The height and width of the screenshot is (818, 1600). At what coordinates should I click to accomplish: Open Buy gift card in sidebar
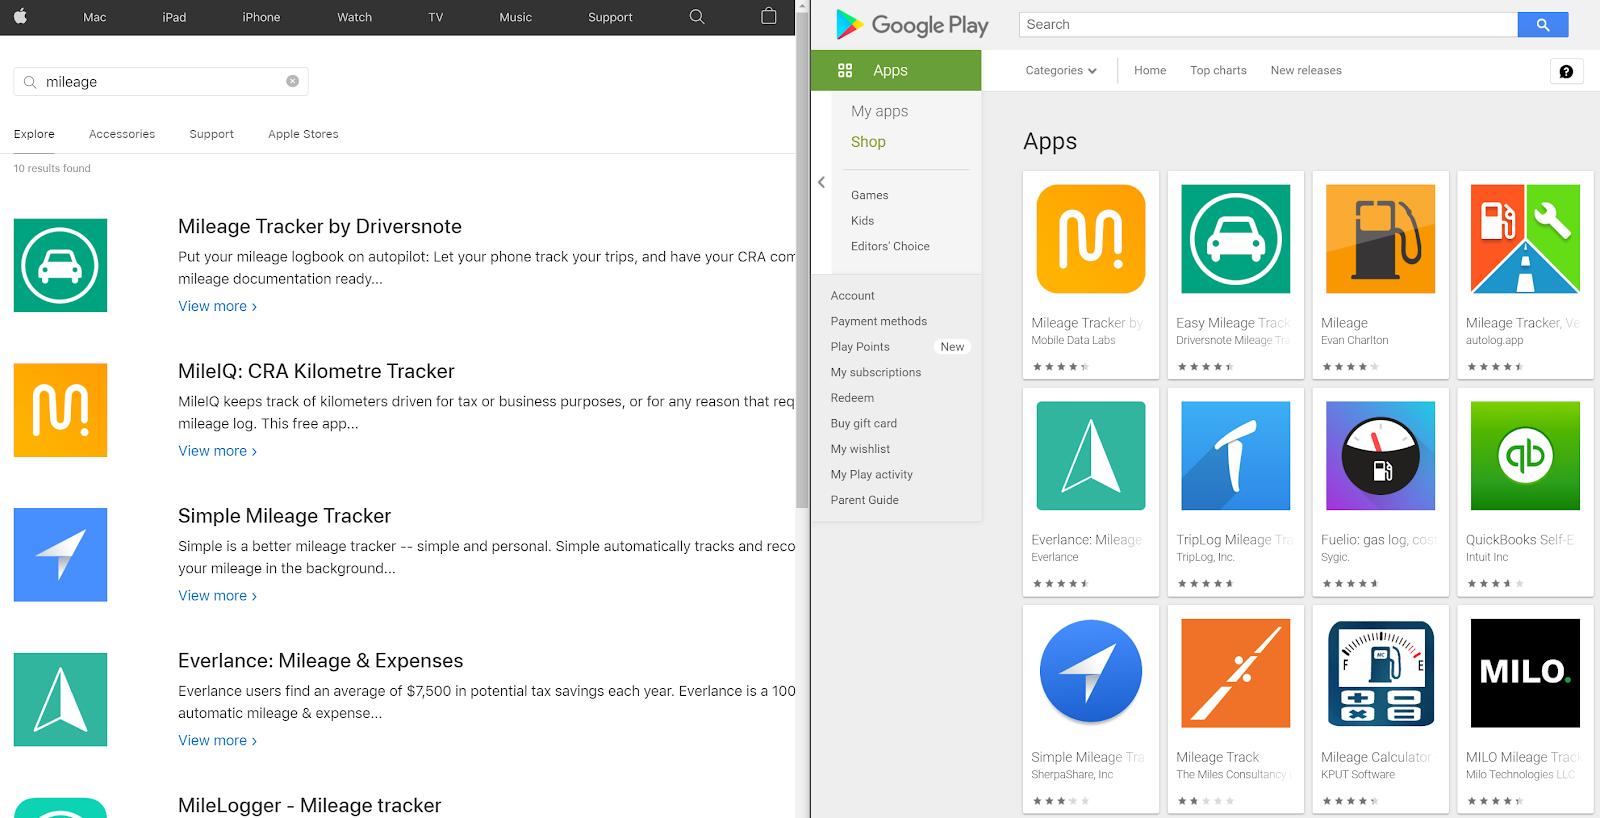tap(863, 423)
